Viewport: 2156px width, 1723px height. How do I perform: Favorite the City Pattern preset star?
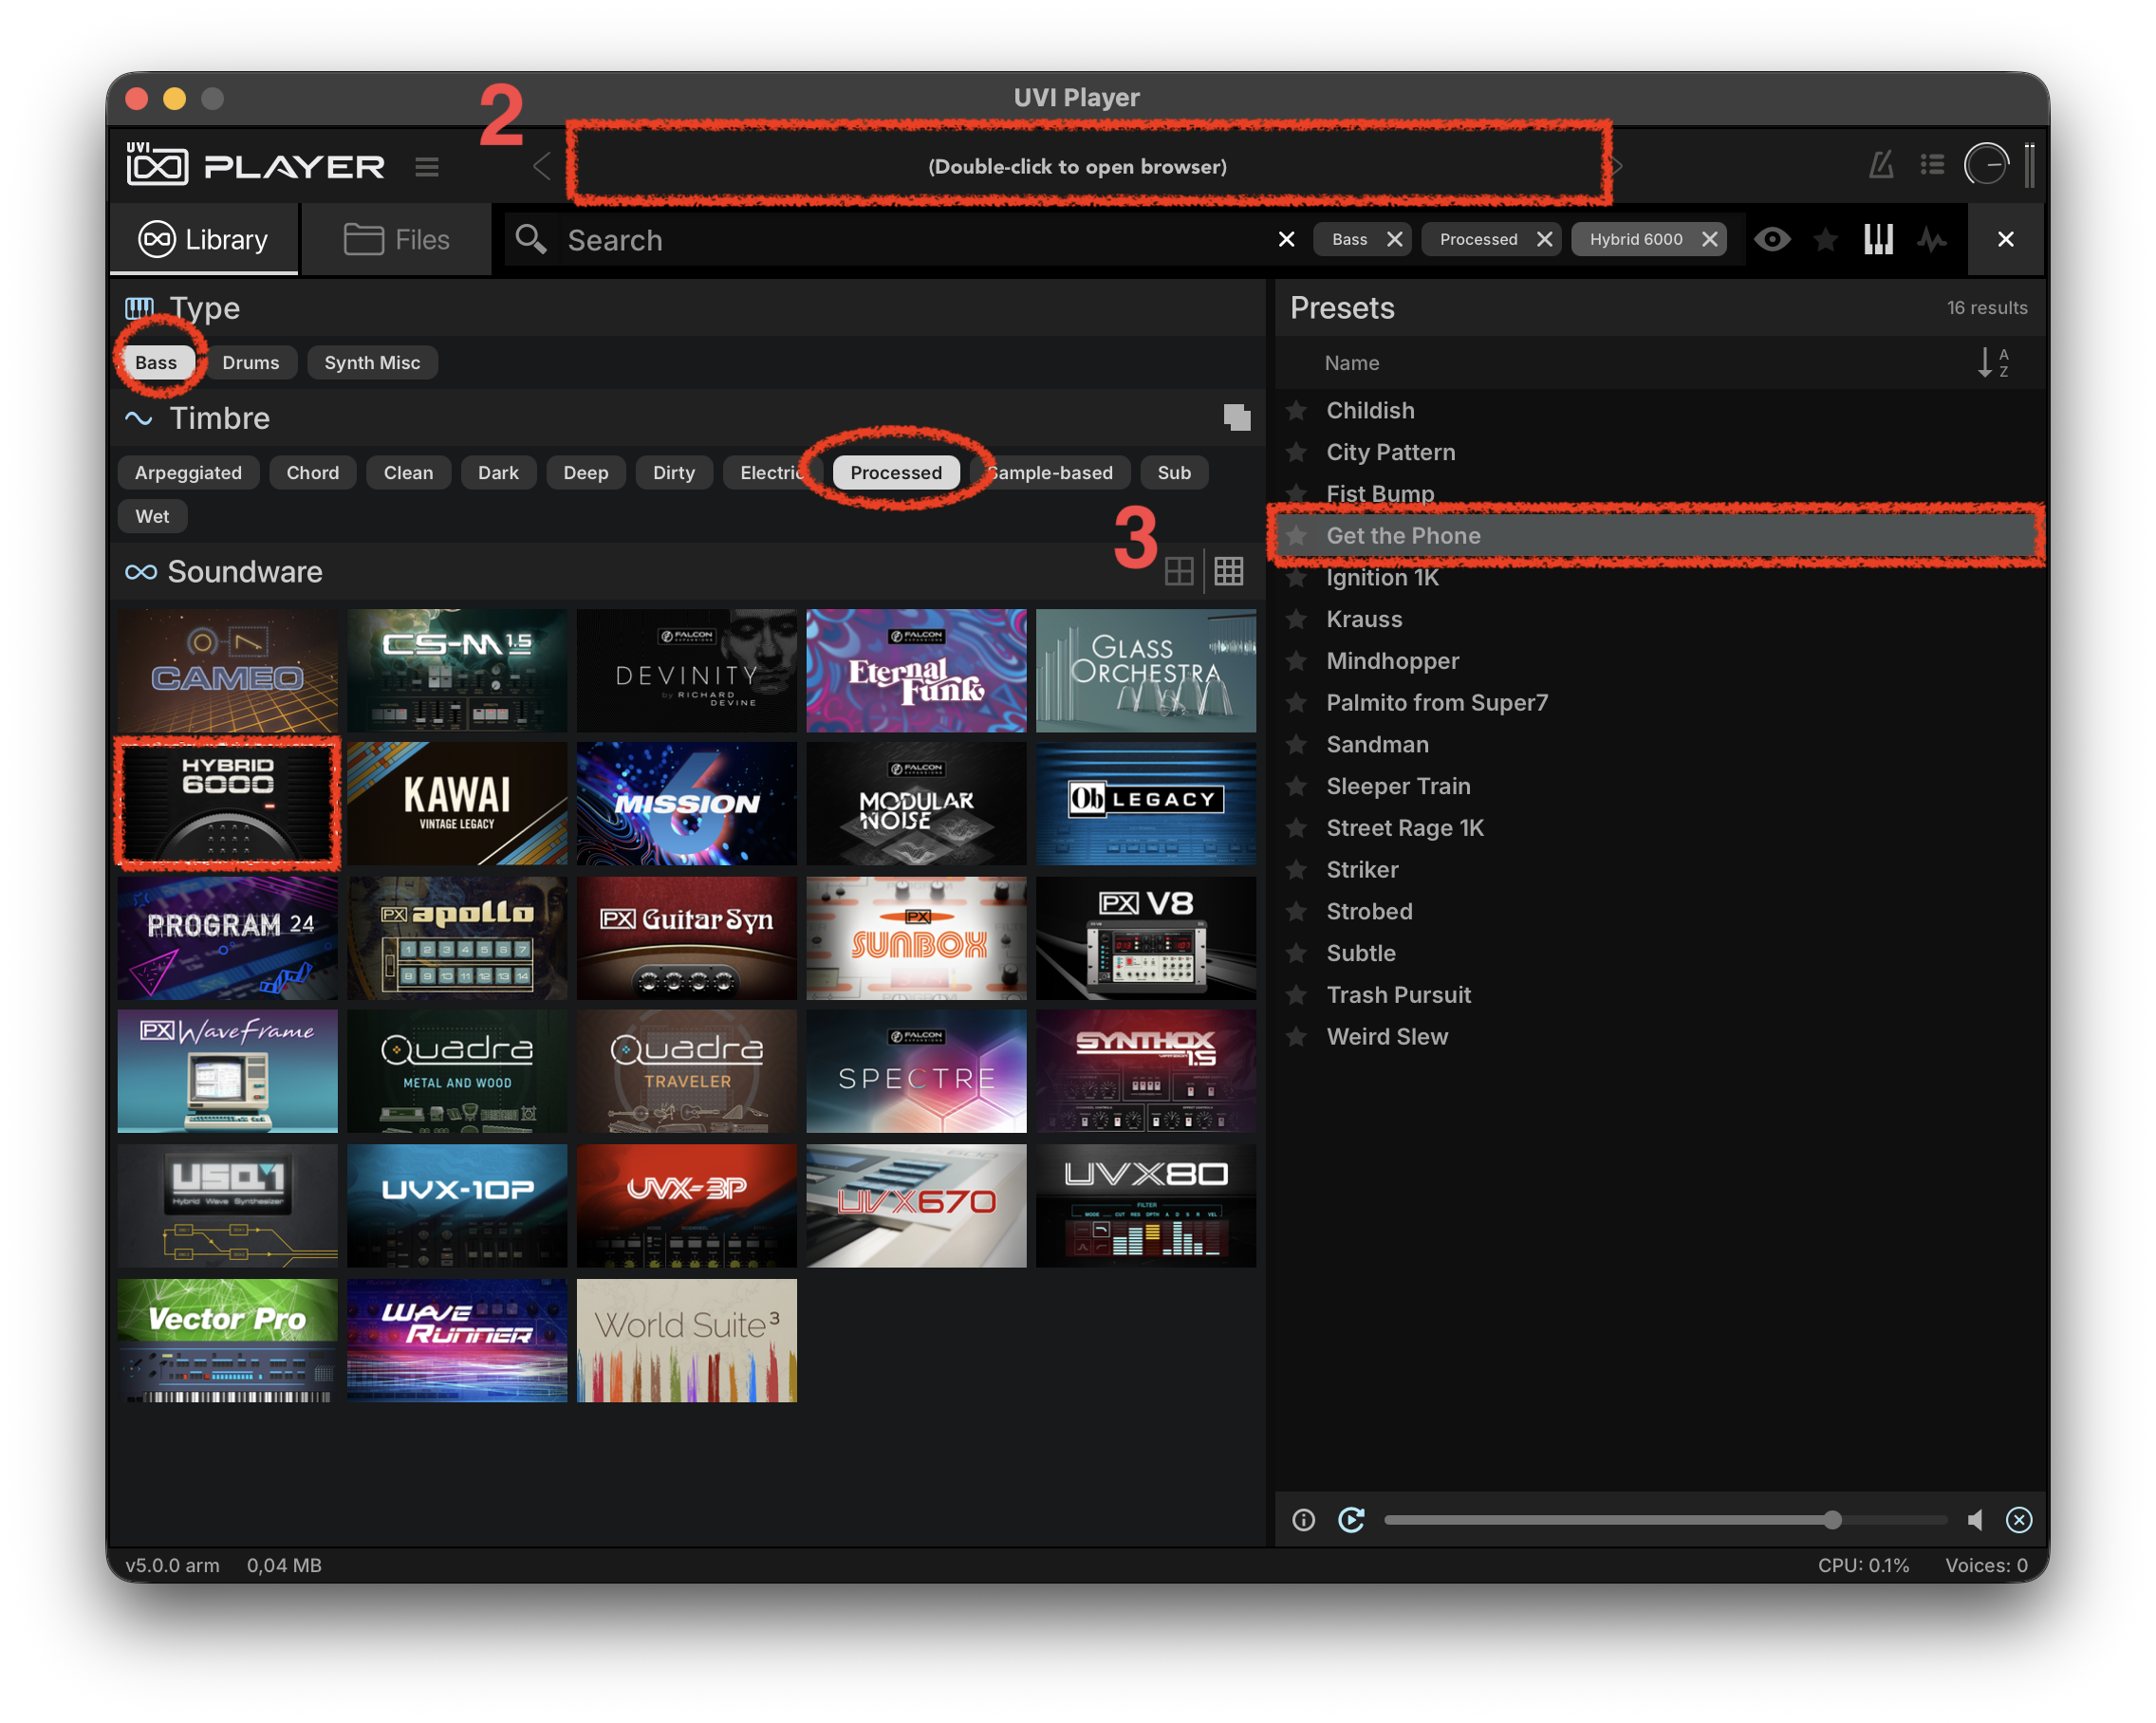(1297, 452)
